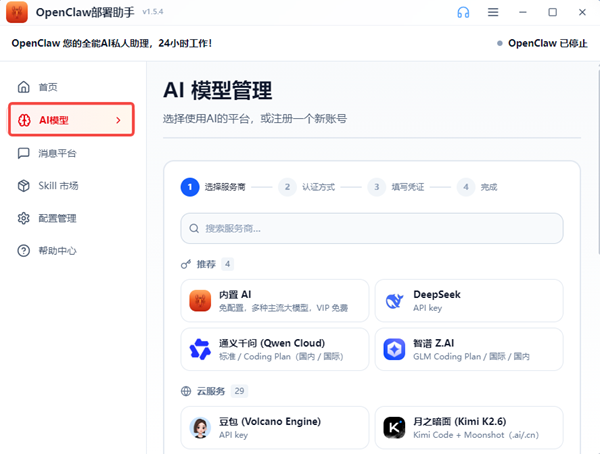Click the AI模型 brain icon

(24, 120)
